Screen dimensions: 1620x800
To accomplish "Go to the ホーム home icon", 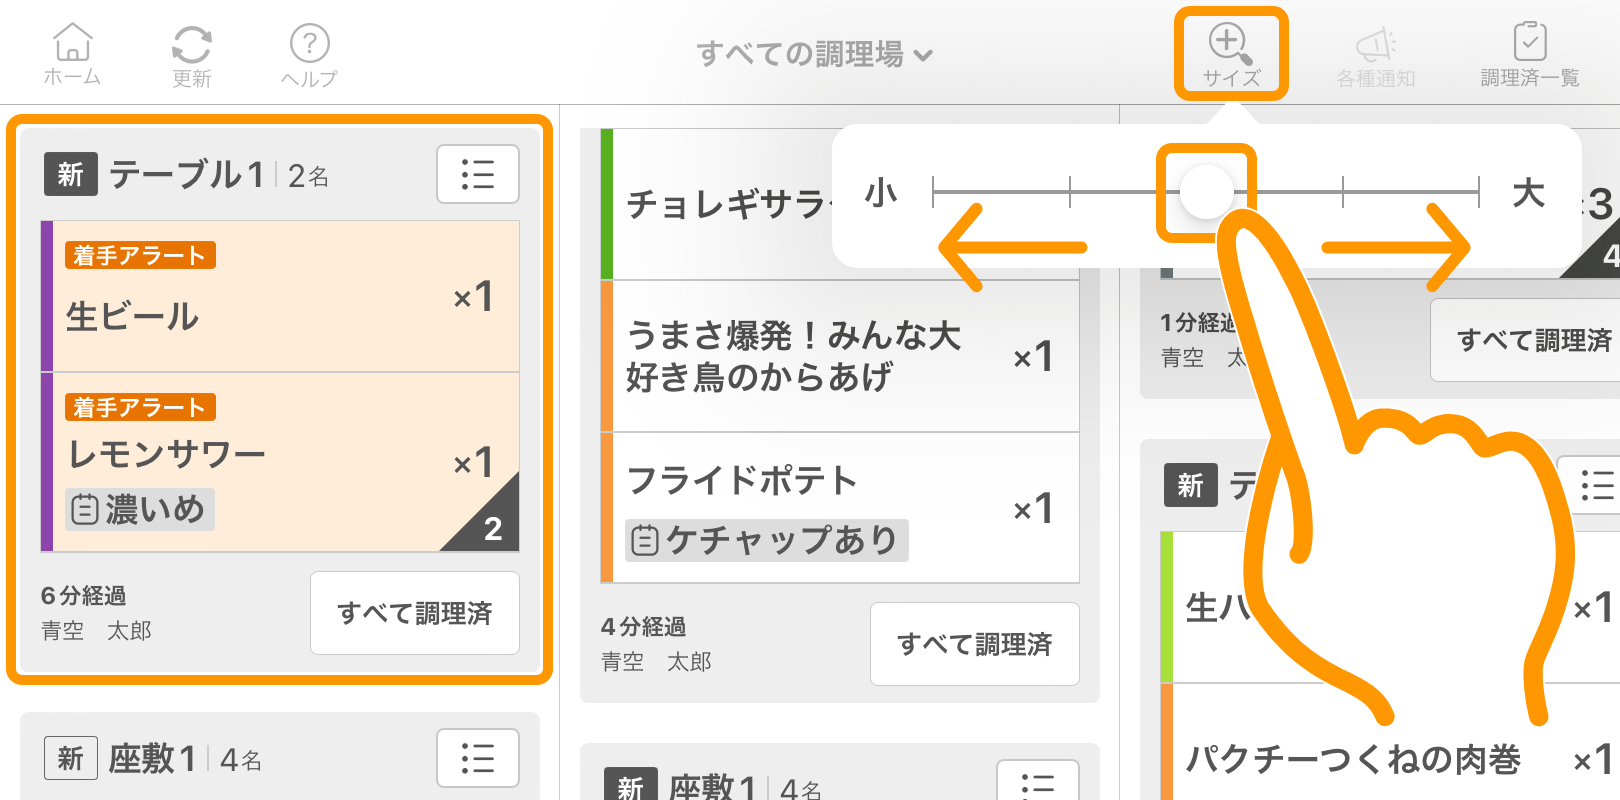I will pyautogui.click(x=72, y=54).
